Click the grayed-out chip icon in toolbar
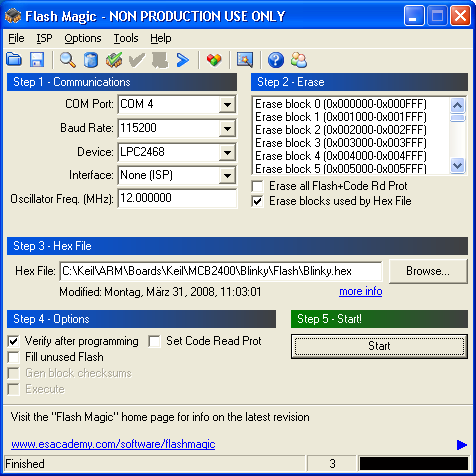The image size is (476, 476). pyautogui.click(x=160, y=60)
